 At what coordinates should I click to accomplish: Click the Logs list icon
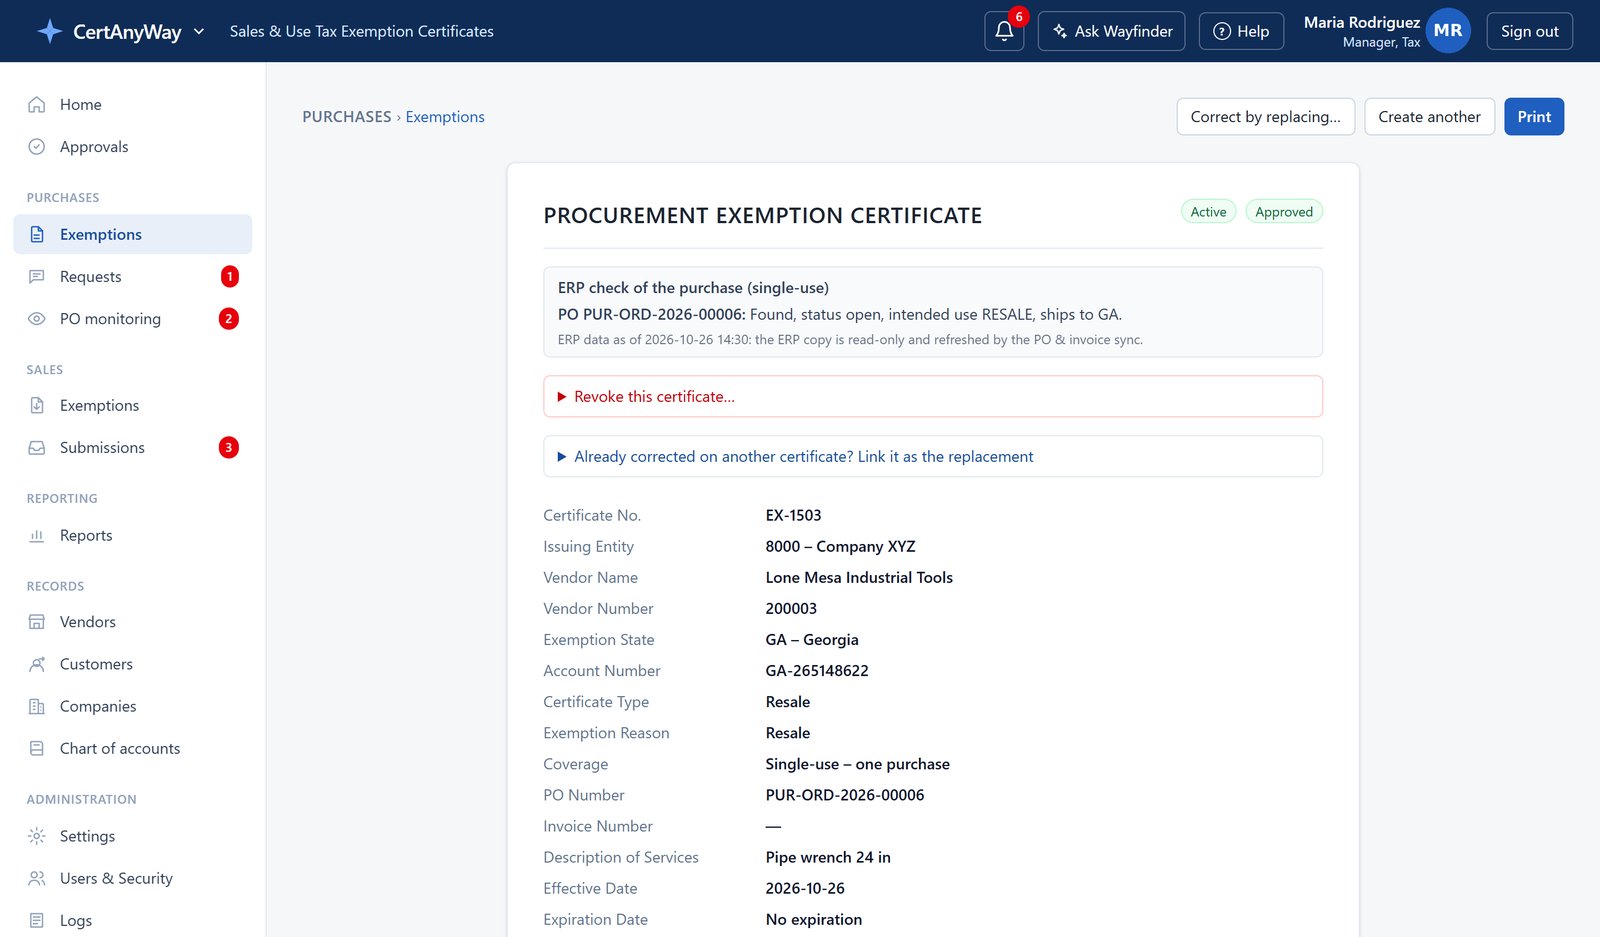point(37,920)
